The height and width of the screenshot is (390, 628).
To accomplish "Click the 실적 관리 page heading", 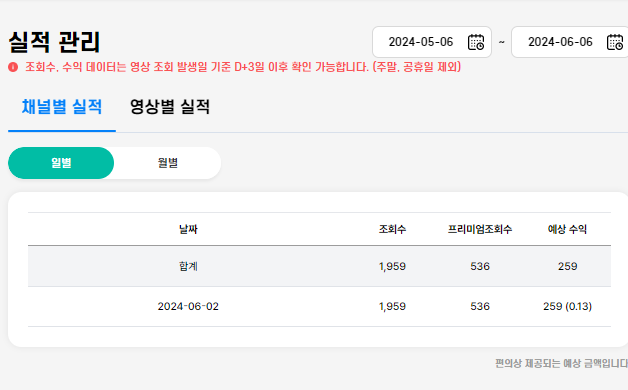I will click(x=54, y=42).
